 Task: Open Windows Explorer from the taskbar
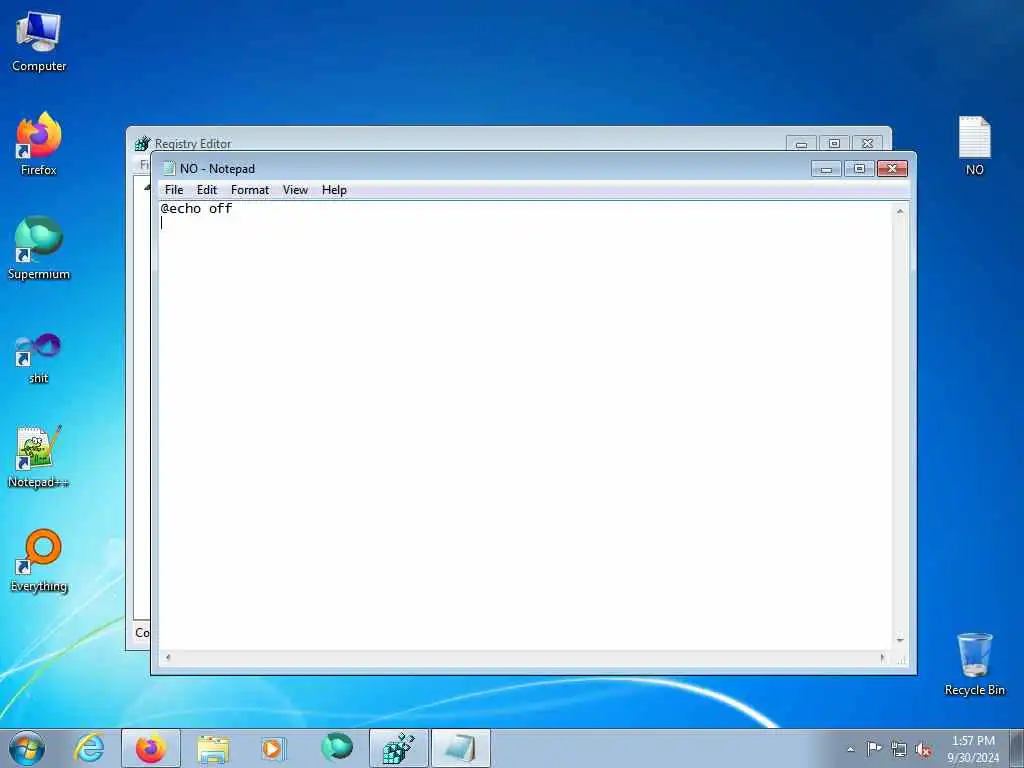point(213,748)
